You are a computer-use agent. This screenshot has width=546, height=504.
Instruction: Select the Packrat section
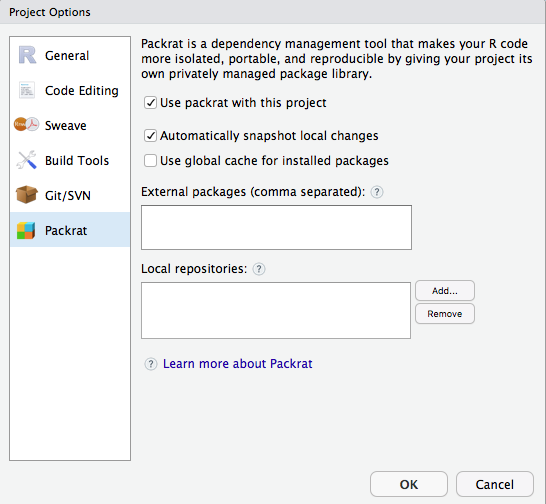point(70,230)
